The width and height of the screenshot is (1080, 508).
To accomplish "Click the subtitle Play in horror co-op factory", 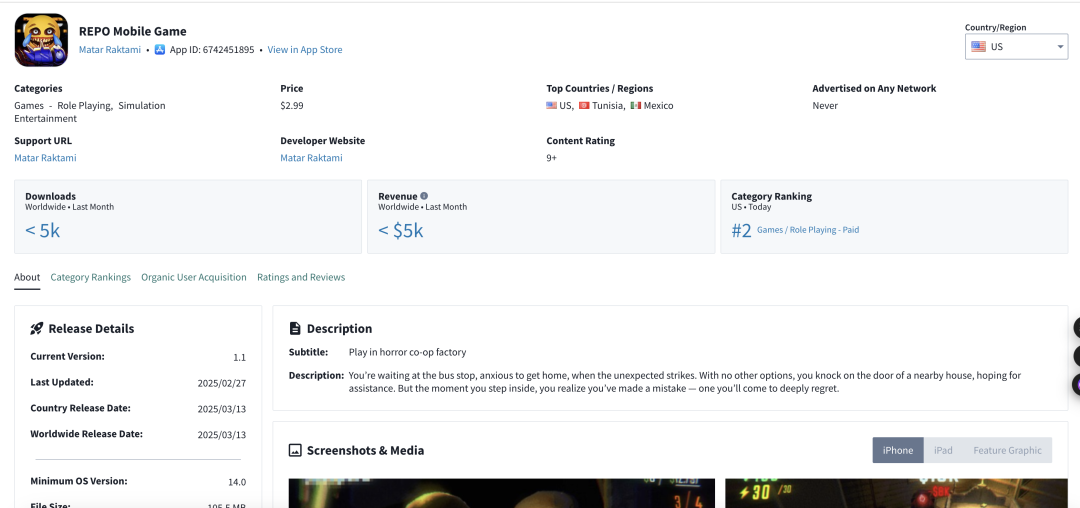I will 408,352.
